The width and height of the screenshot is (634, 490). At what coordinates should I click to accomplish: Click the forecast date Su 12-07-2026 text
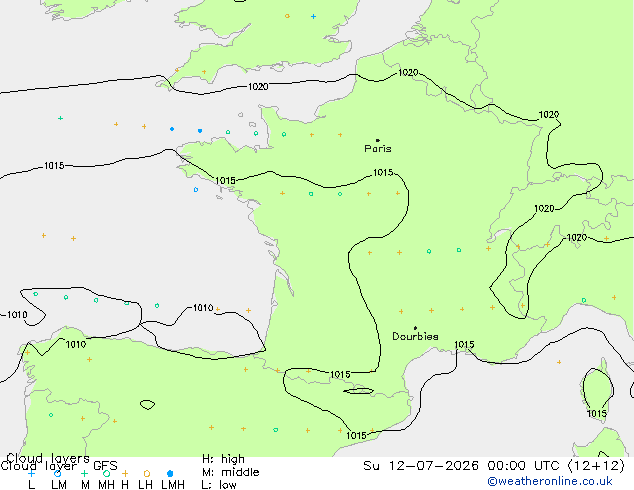pos(421,466)
